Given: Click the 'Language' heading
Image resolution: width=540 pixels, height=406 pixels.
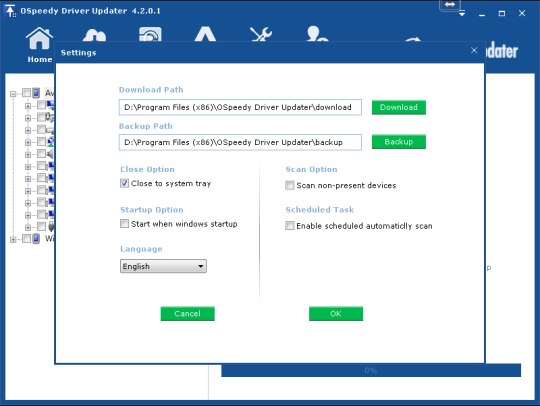Looking at the screenshot, I should (141, 249).
